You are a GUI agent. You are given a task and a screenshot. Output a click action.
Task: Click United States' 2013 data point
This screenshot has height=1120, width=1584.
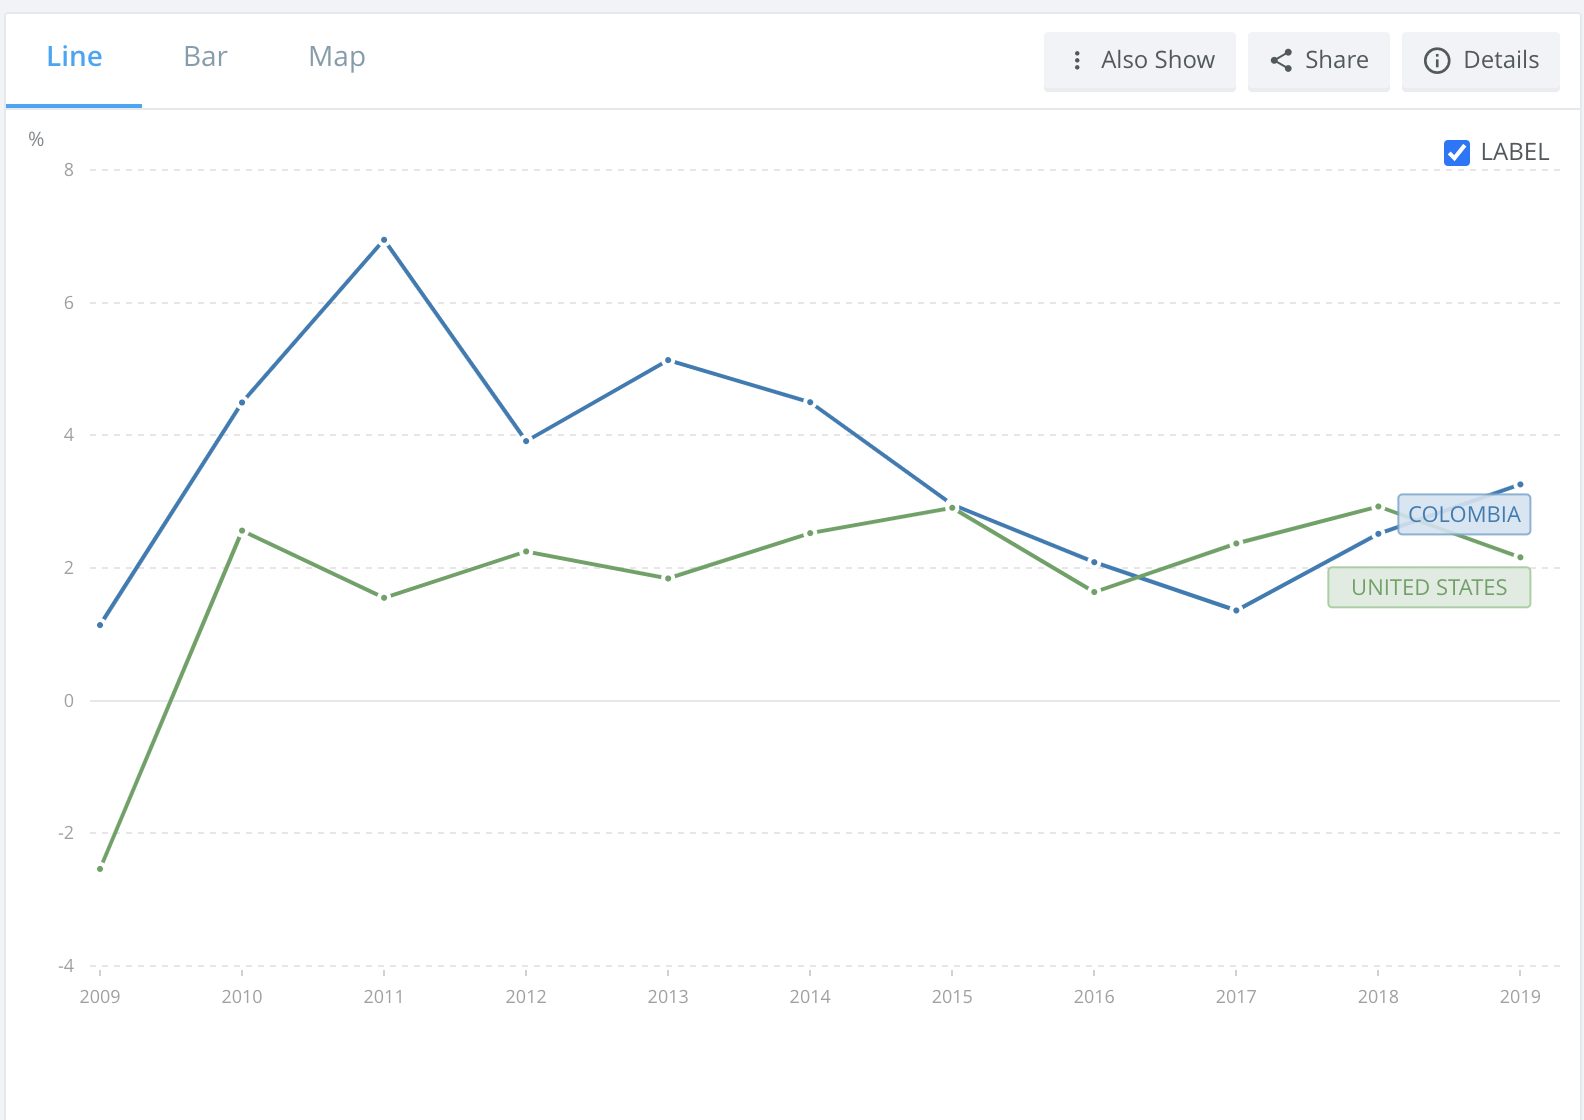668,578
